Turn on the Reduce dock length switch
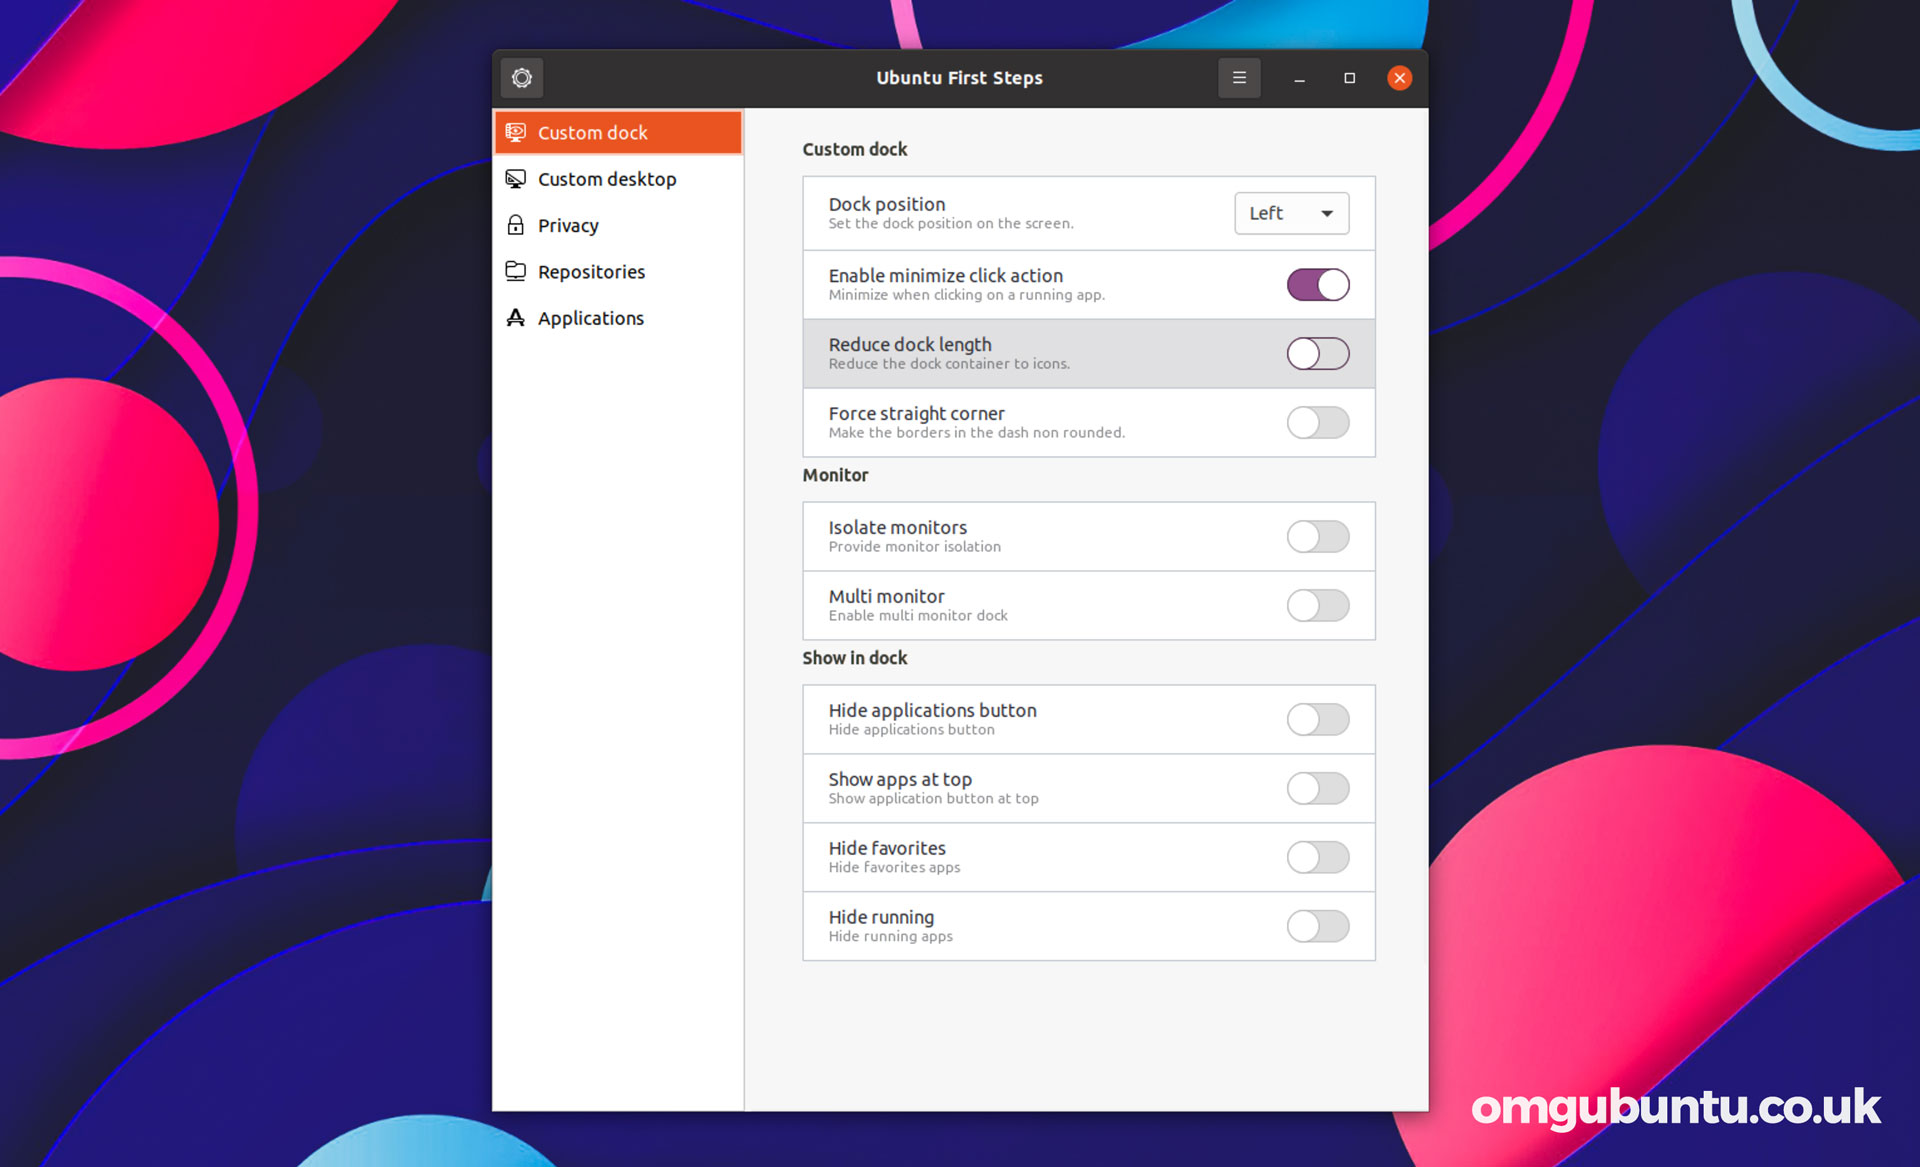1920x1167 pixels. click(x=1318, y=354)
